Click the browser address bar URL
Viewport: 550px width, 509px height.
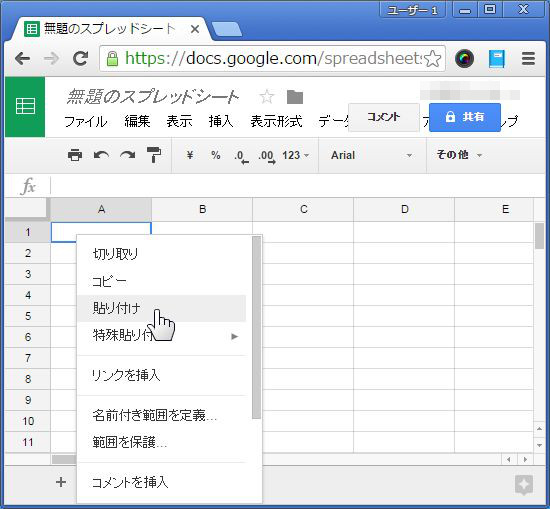[x=274, y=59]
